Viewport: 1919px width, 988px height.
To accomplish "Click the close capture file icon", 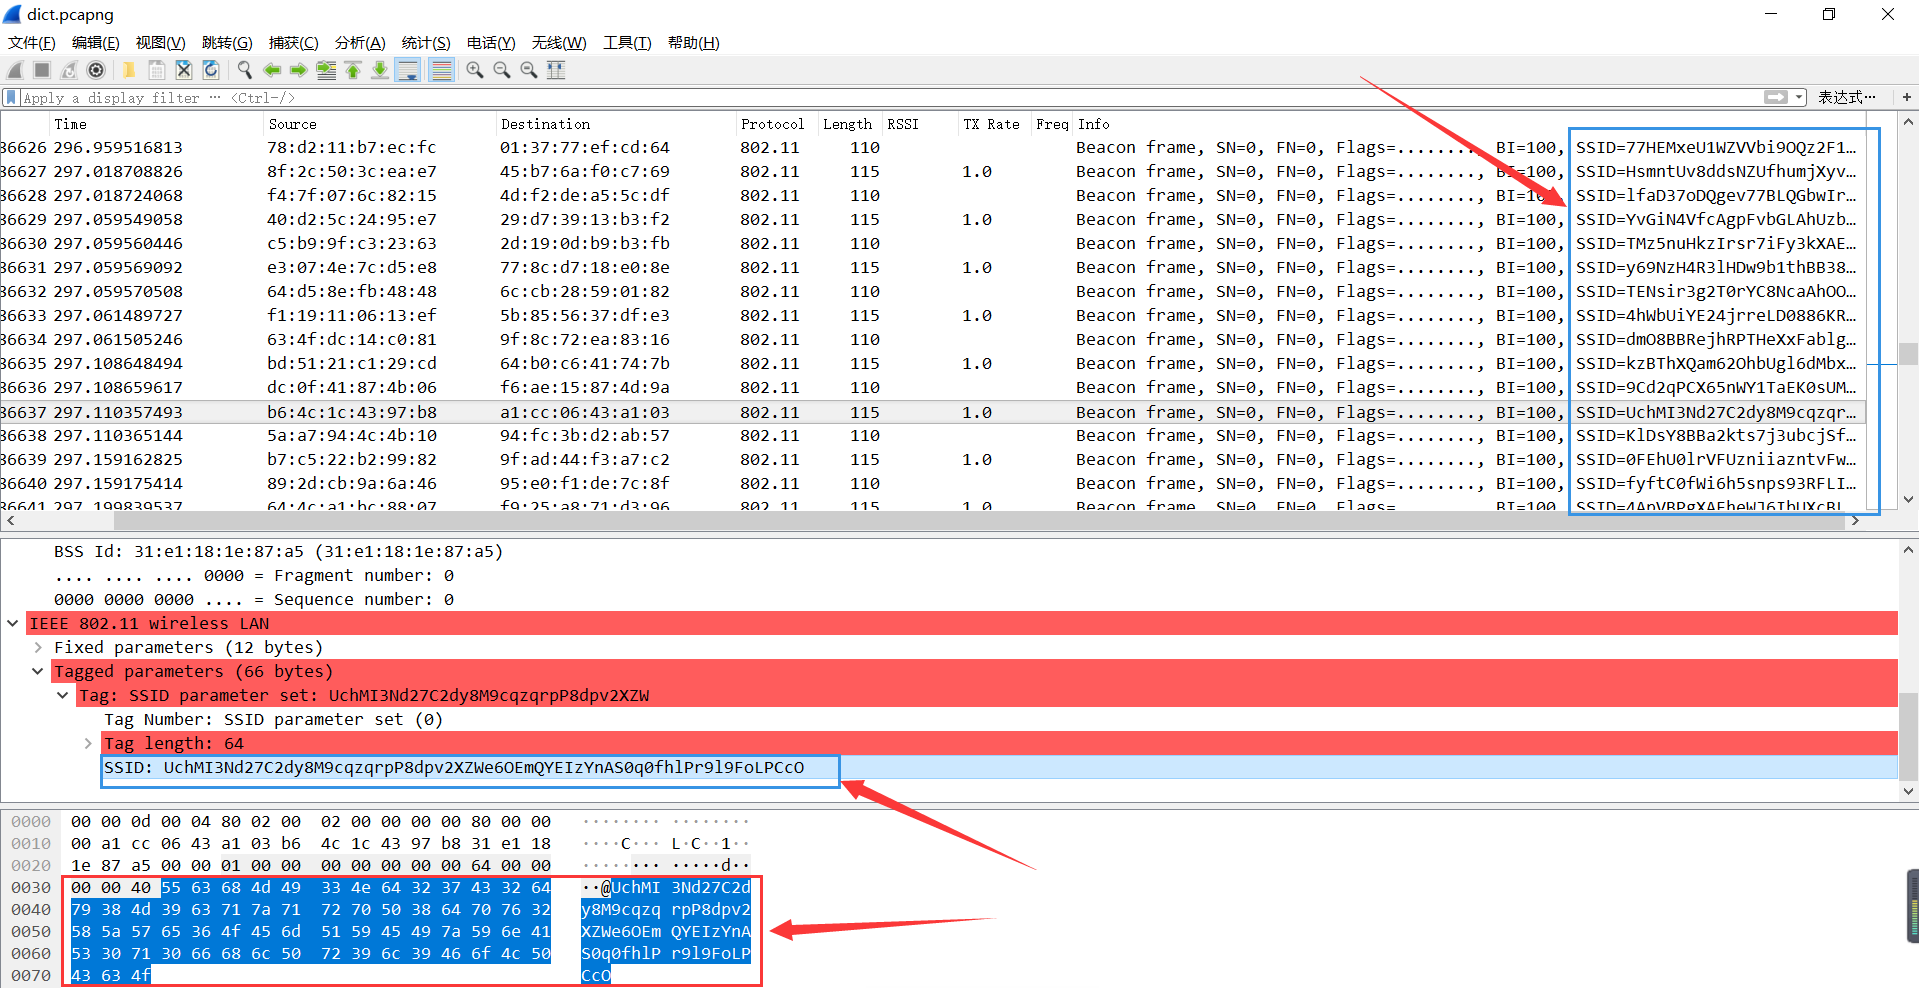I will point(184,70).
